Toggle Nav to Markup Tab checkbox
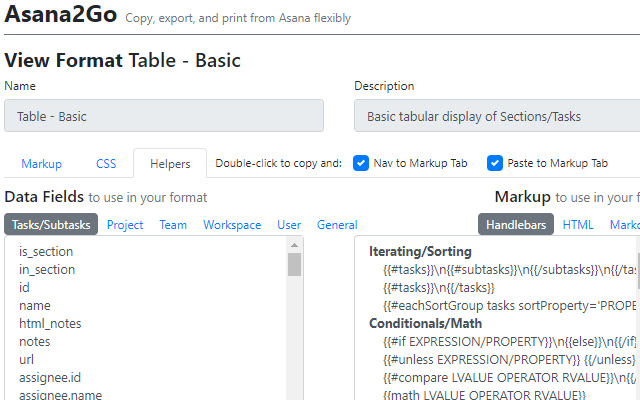 [x=361, y=163]
